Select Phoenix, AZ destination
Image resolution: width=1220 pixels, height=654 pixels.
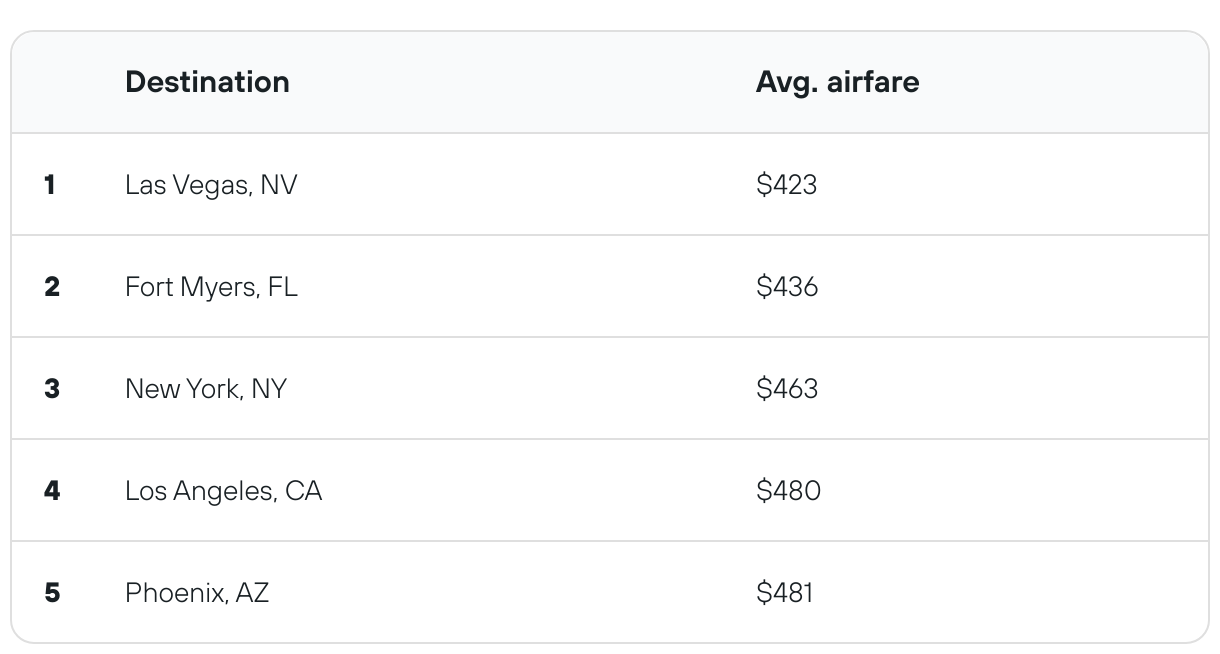(197, 593)
